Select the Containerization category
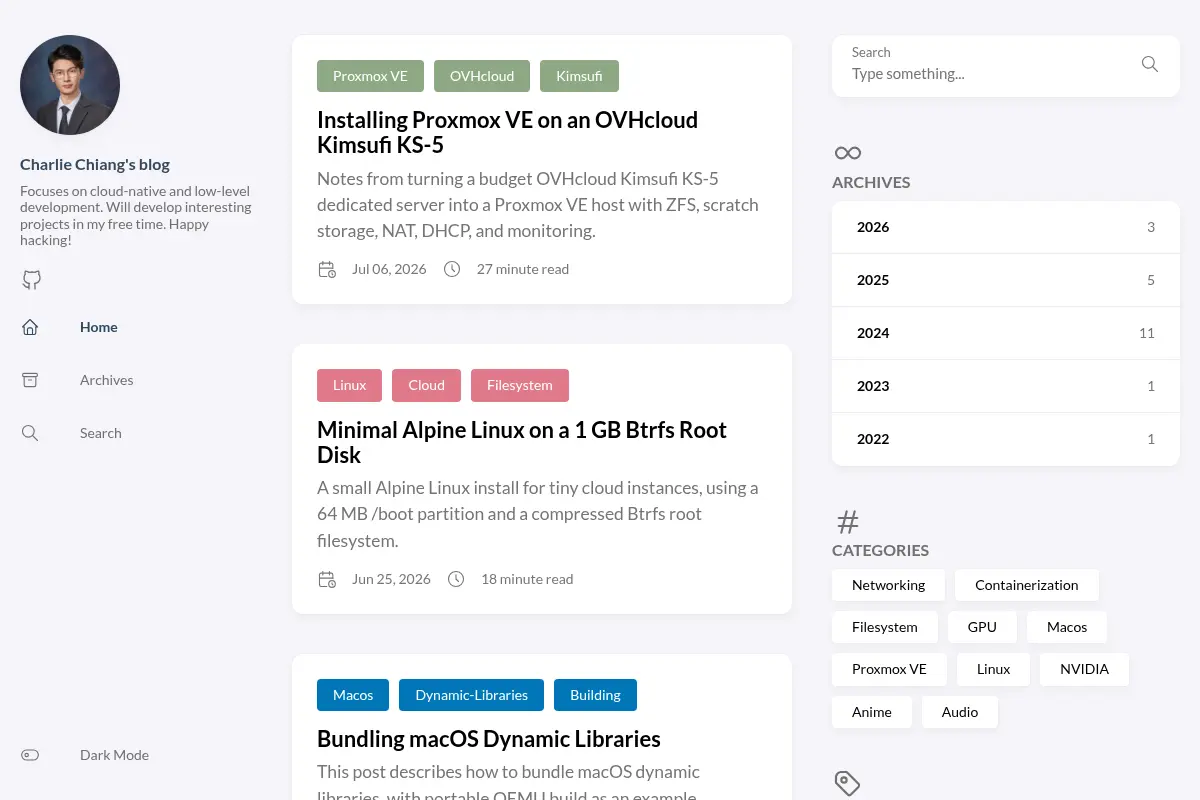 click(1027, 585)
